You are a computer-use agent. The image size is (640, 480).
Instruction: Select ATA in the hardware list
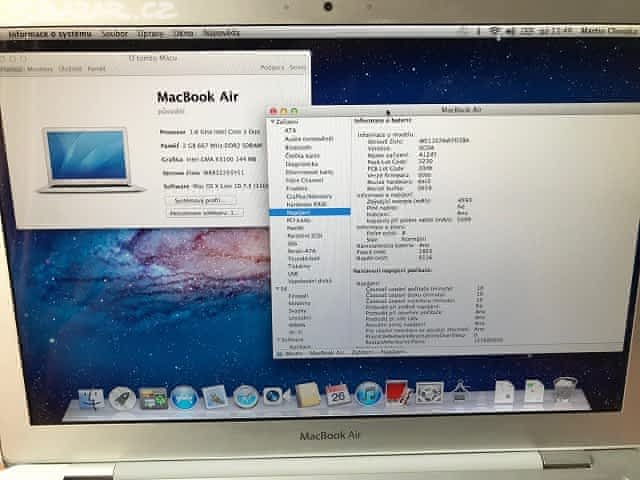(290, 130)
